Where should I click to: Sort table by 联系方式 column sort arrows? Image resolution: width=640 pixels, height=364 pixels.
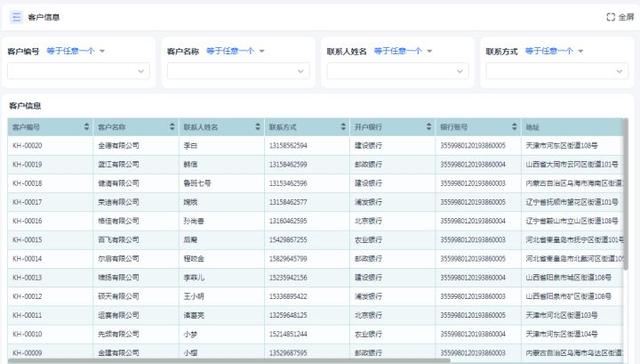coord(343,127)
